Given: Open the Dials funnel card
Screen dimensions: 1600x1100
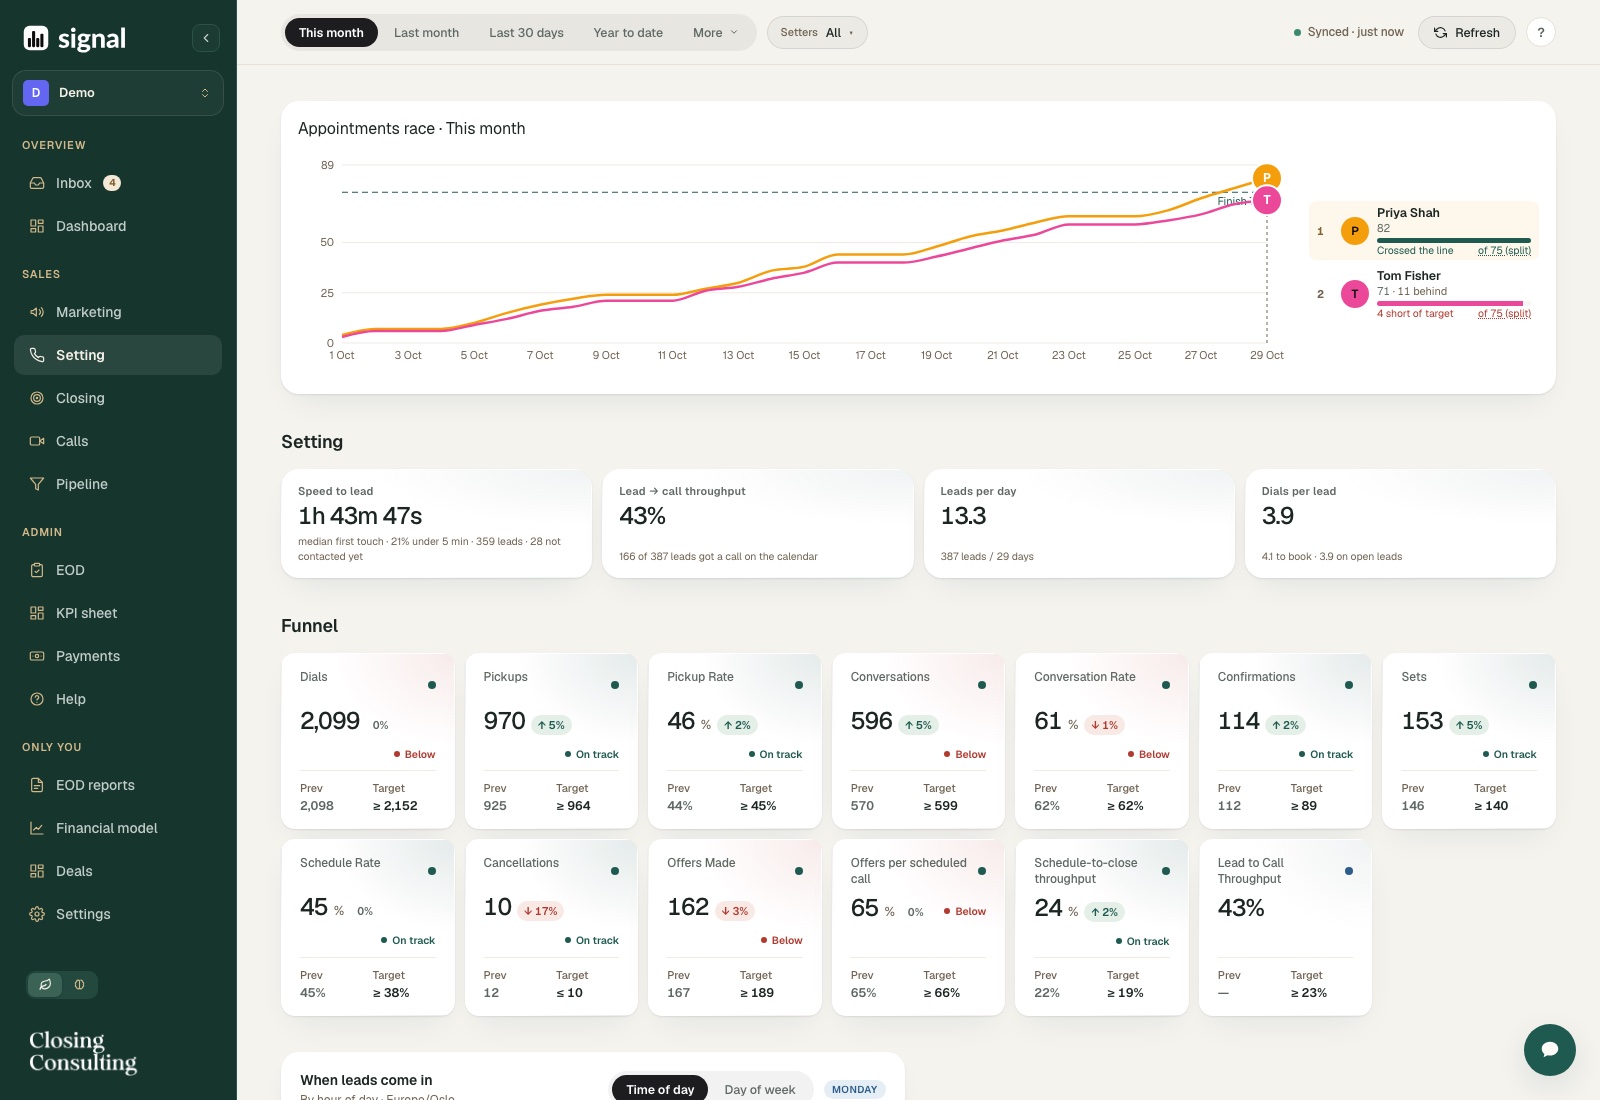Looking at the screenshot, I should [x=368, y=741].
